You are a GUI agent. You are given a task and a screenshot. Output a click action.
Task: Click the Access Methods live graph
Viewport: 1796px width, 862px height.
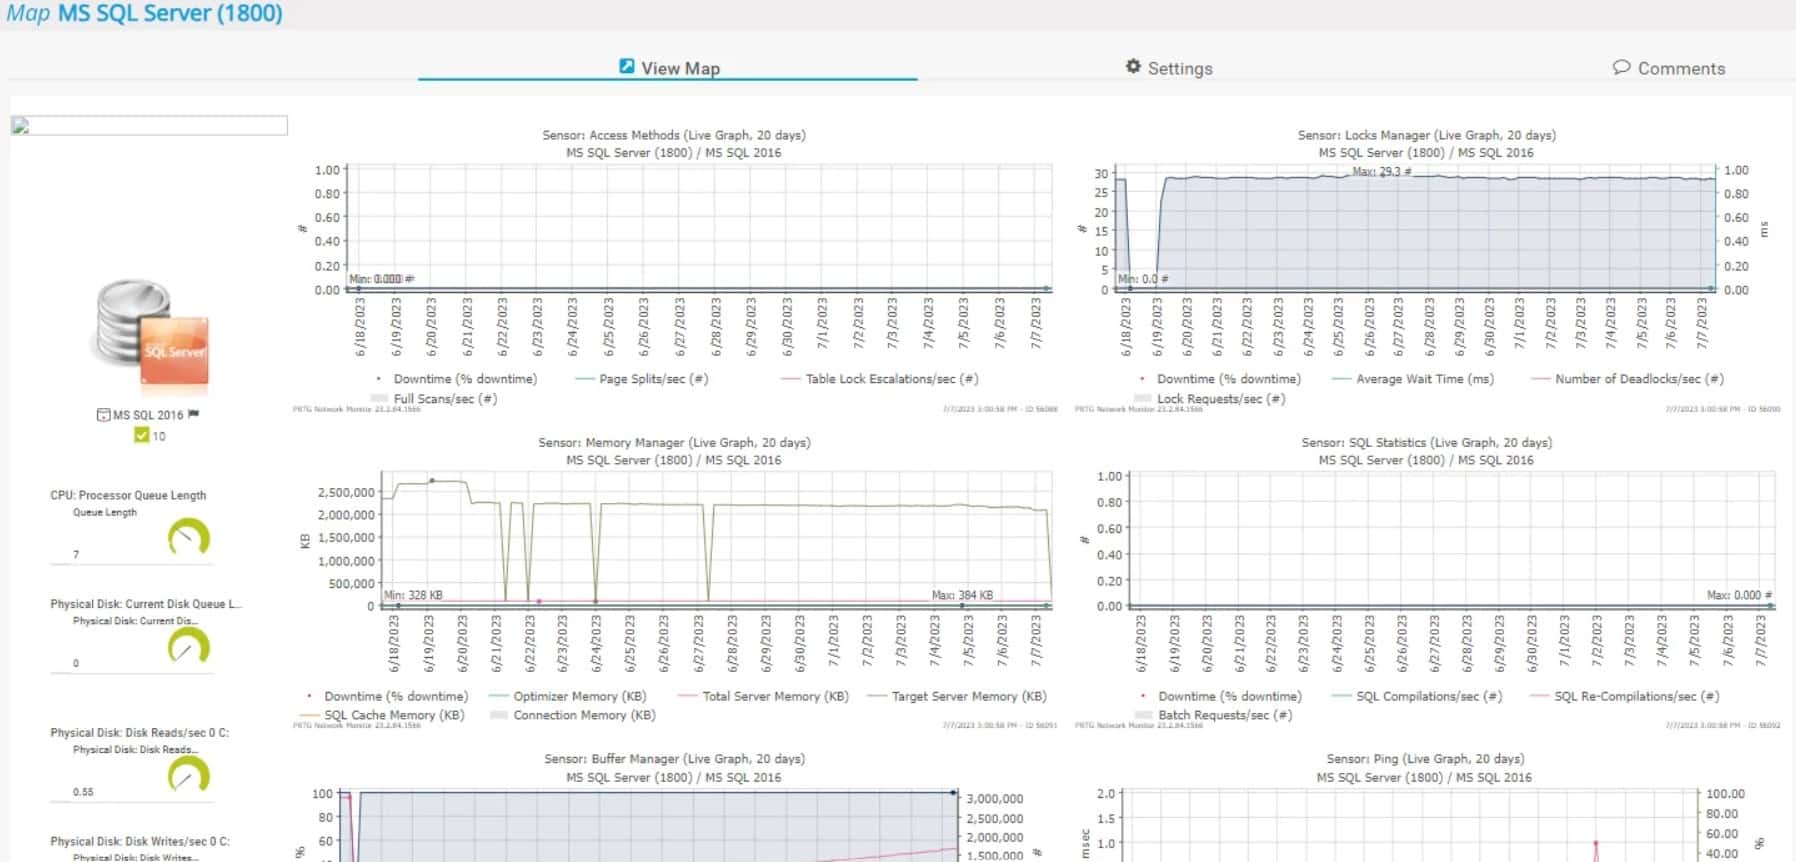click(x=674, y=270)
